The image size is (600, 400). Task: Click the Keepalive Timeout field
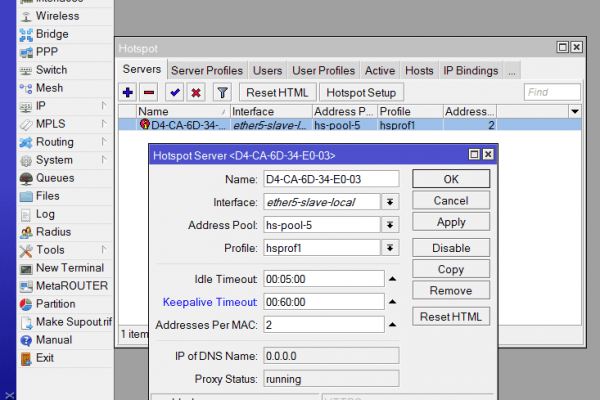coord(324,302)
